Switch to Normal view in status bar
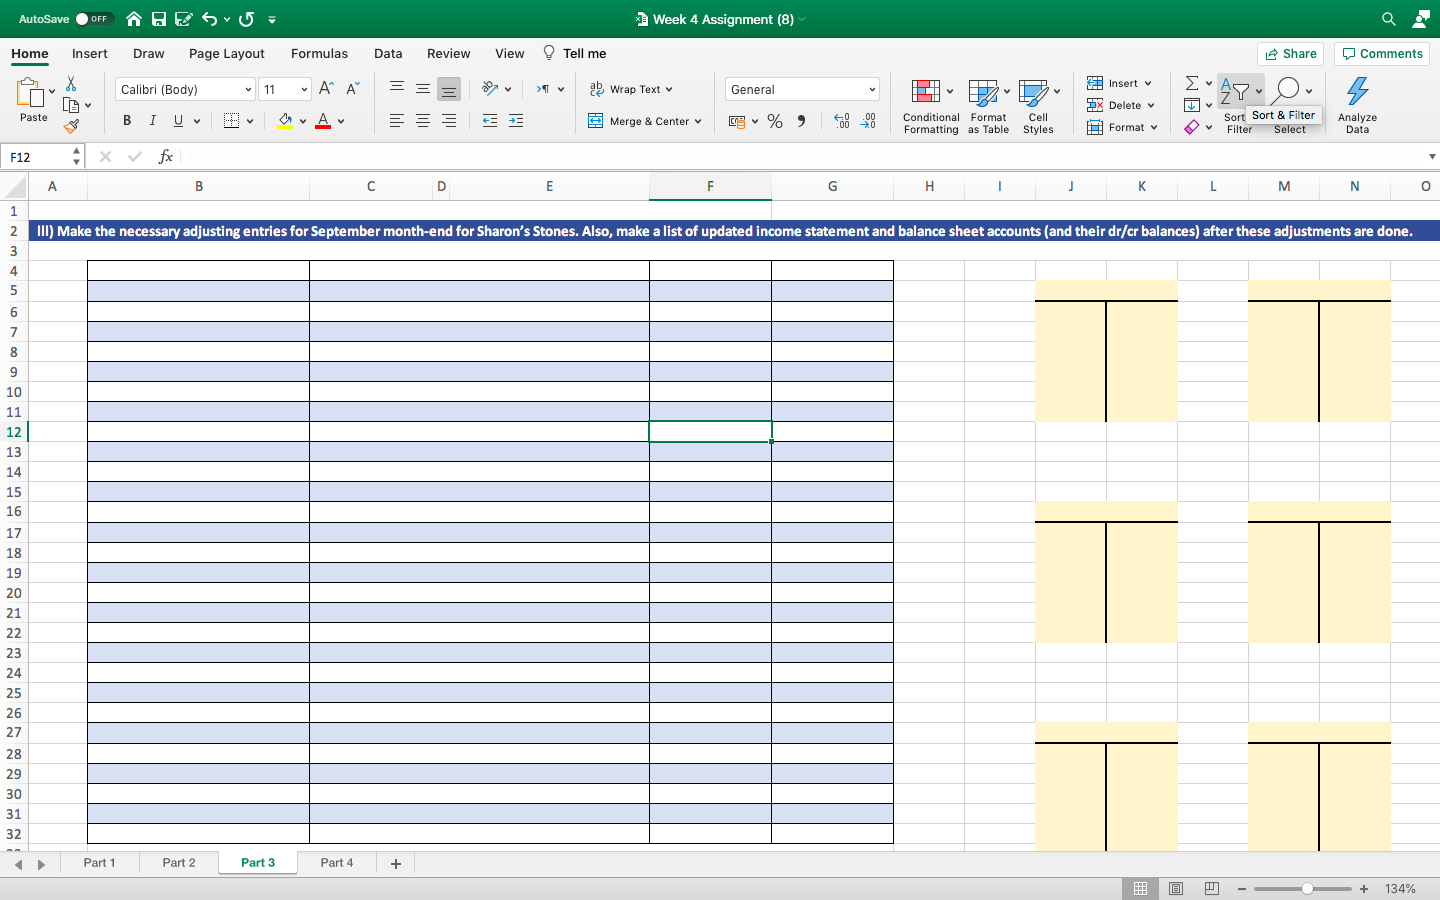This screenshot has height=900, width=1440. pyautogui.click(x=1140, y=888)
